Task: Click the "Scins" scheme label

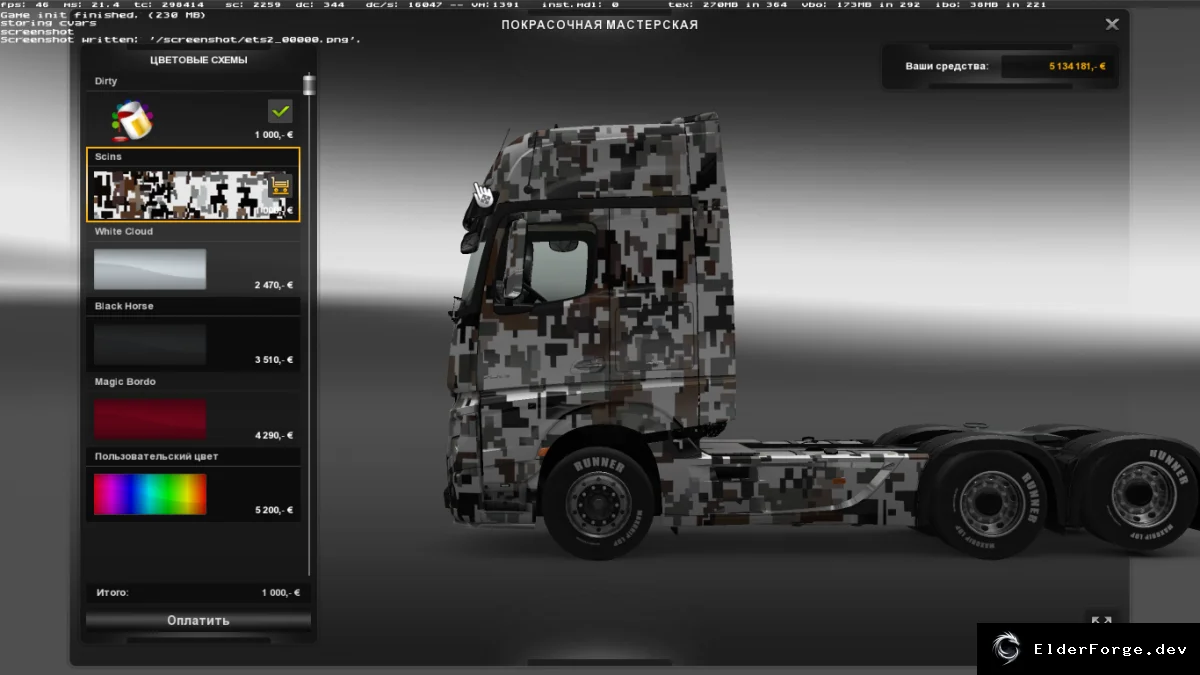Action: click(x=108, y=157)
